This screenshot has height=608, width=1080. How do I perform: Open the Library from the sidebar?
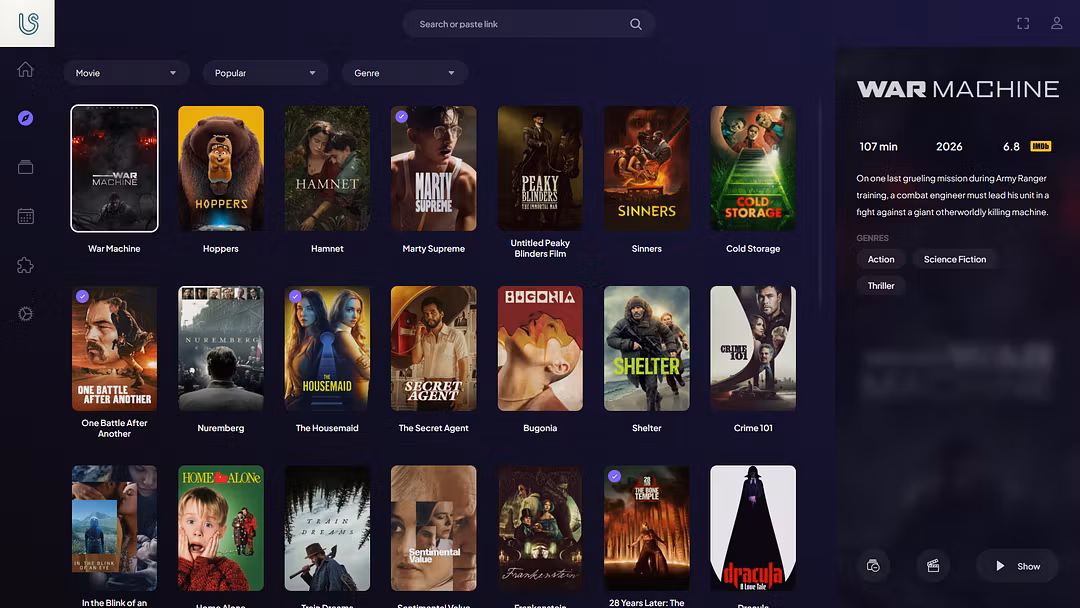coord(26,167)
